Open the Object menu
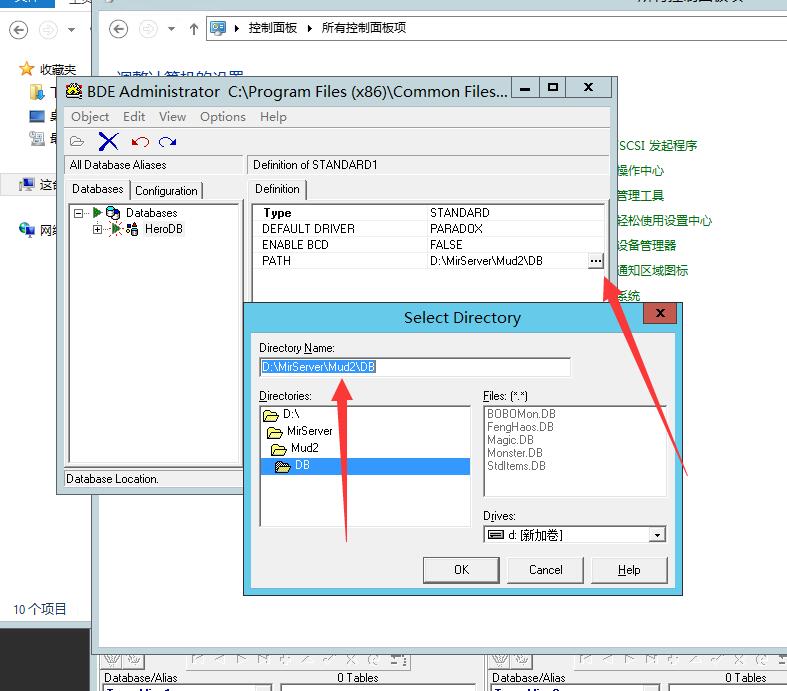Image resolution: width=787 pixels, height=691 pixels. coord(90,117)
